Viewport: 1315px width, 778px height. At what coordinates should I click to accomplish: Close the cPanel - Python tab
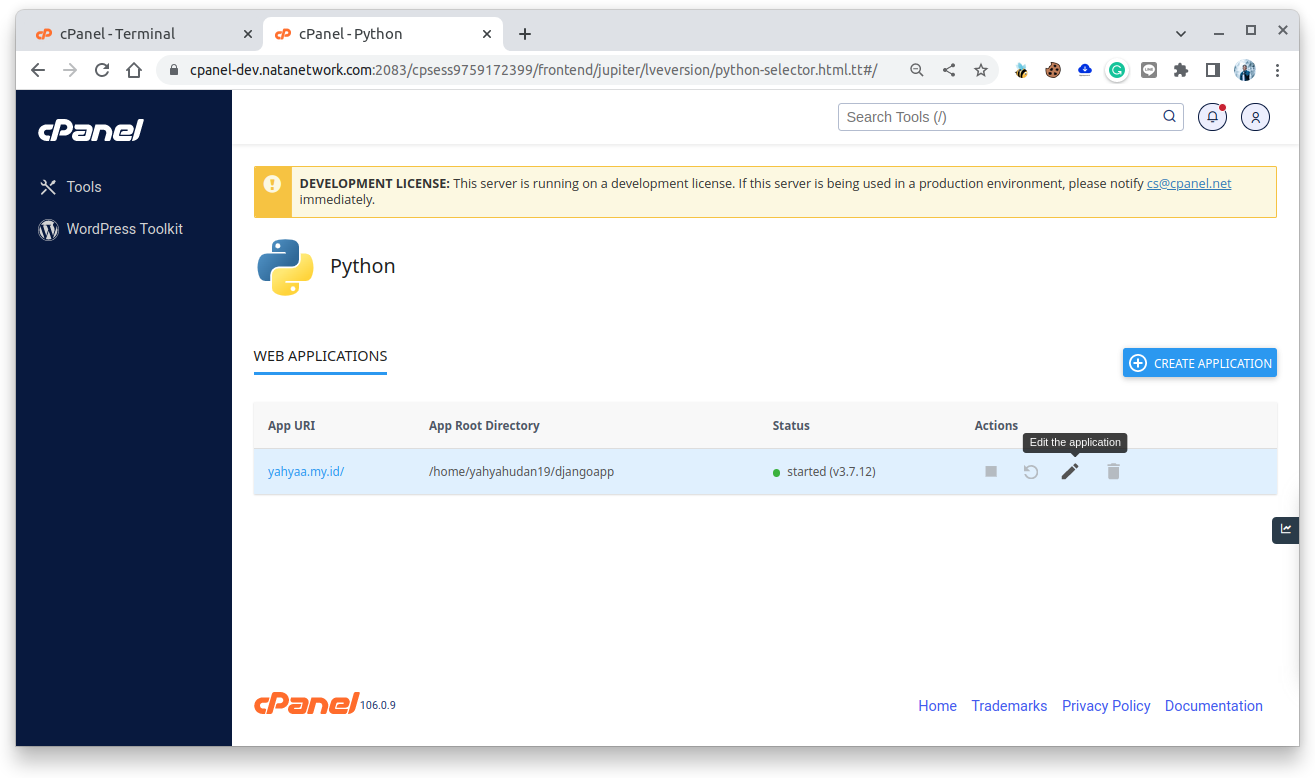(x=487, y=33)
